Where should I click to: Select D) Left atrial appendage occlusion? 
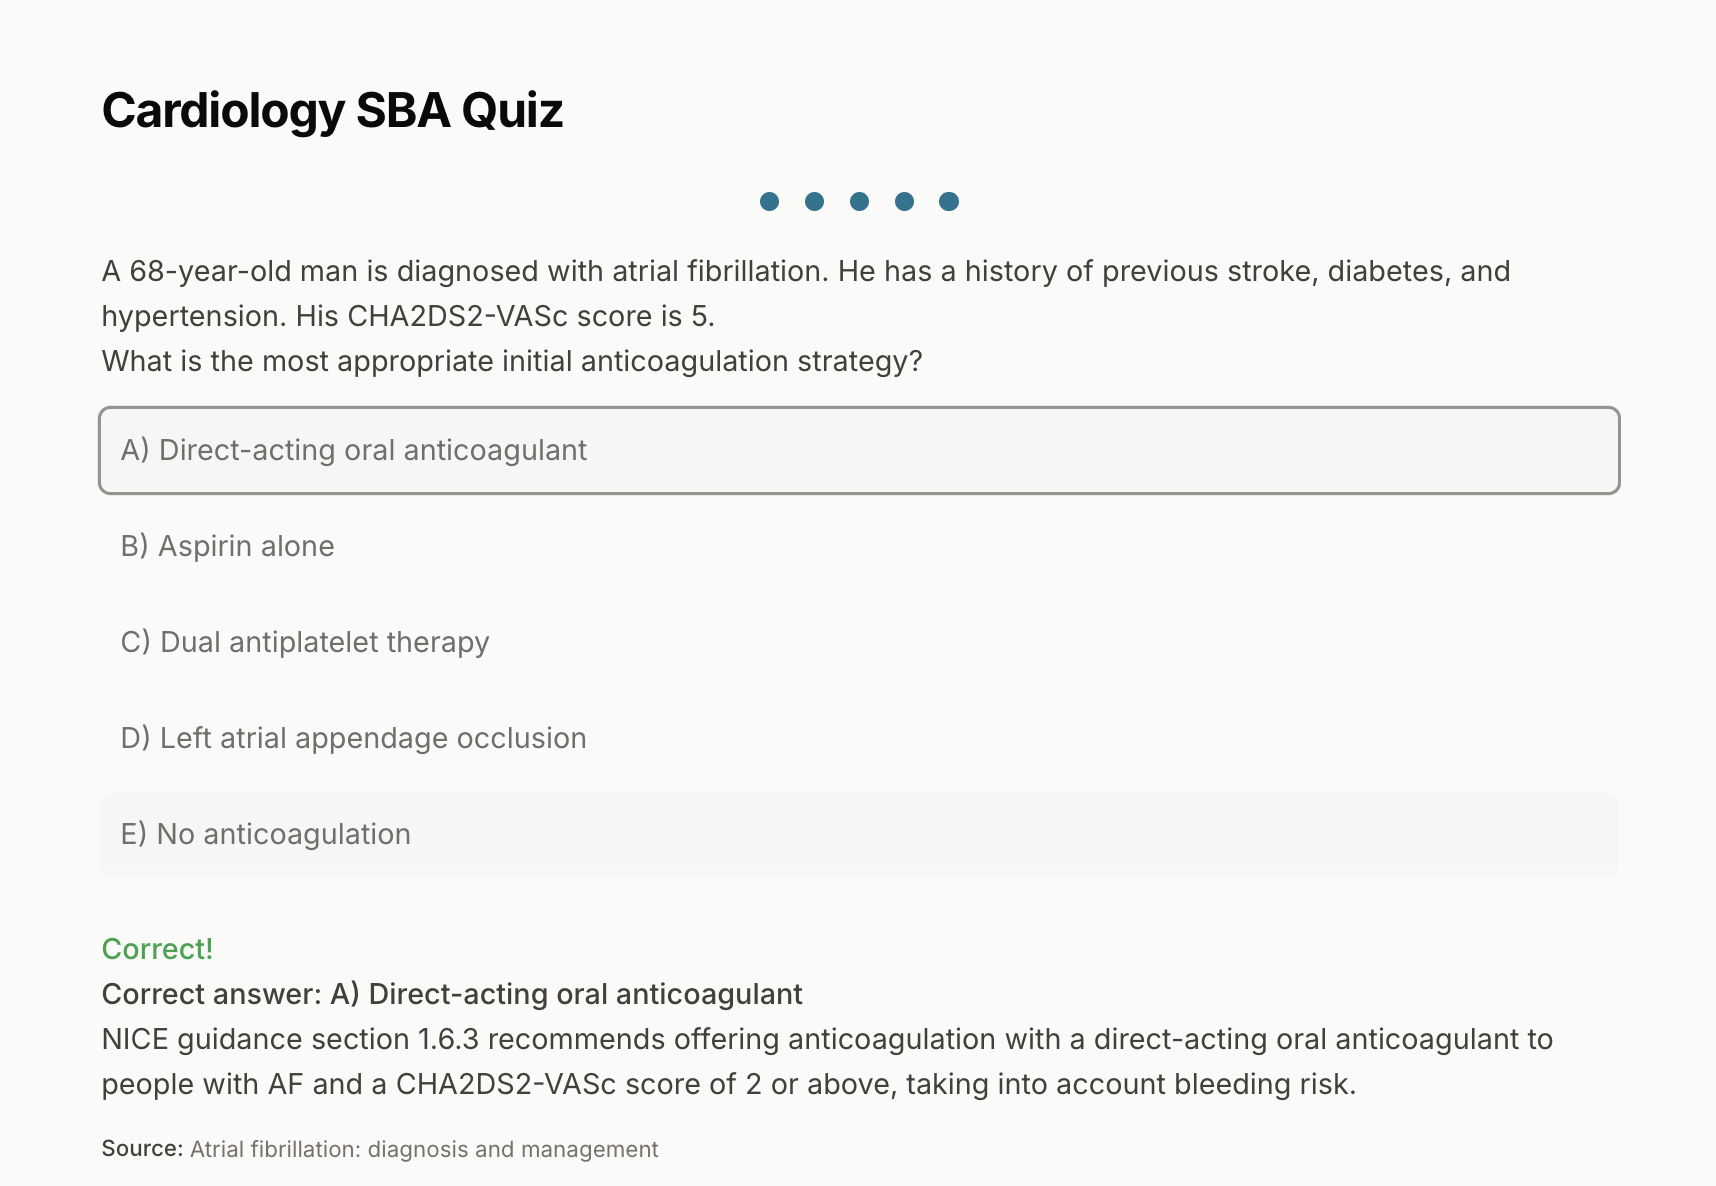point(858,738)
